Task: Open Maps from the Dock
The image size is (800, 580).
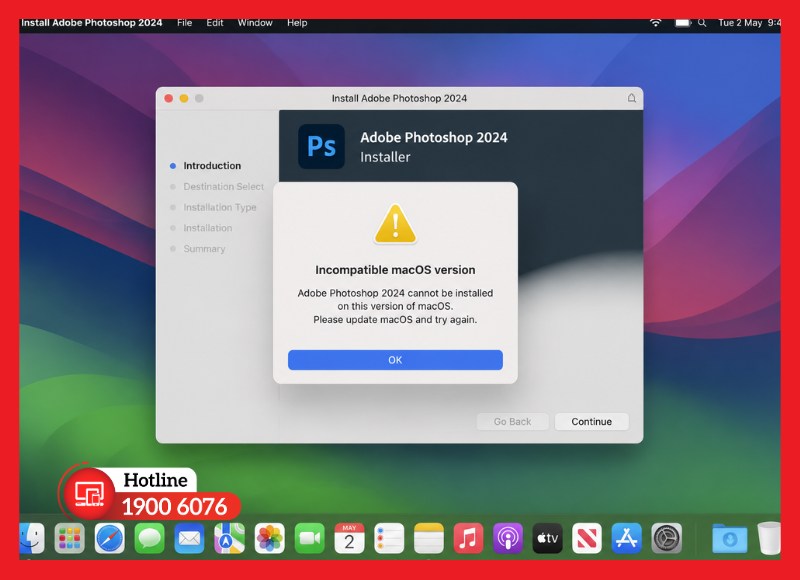Action: tap(229, 538)
